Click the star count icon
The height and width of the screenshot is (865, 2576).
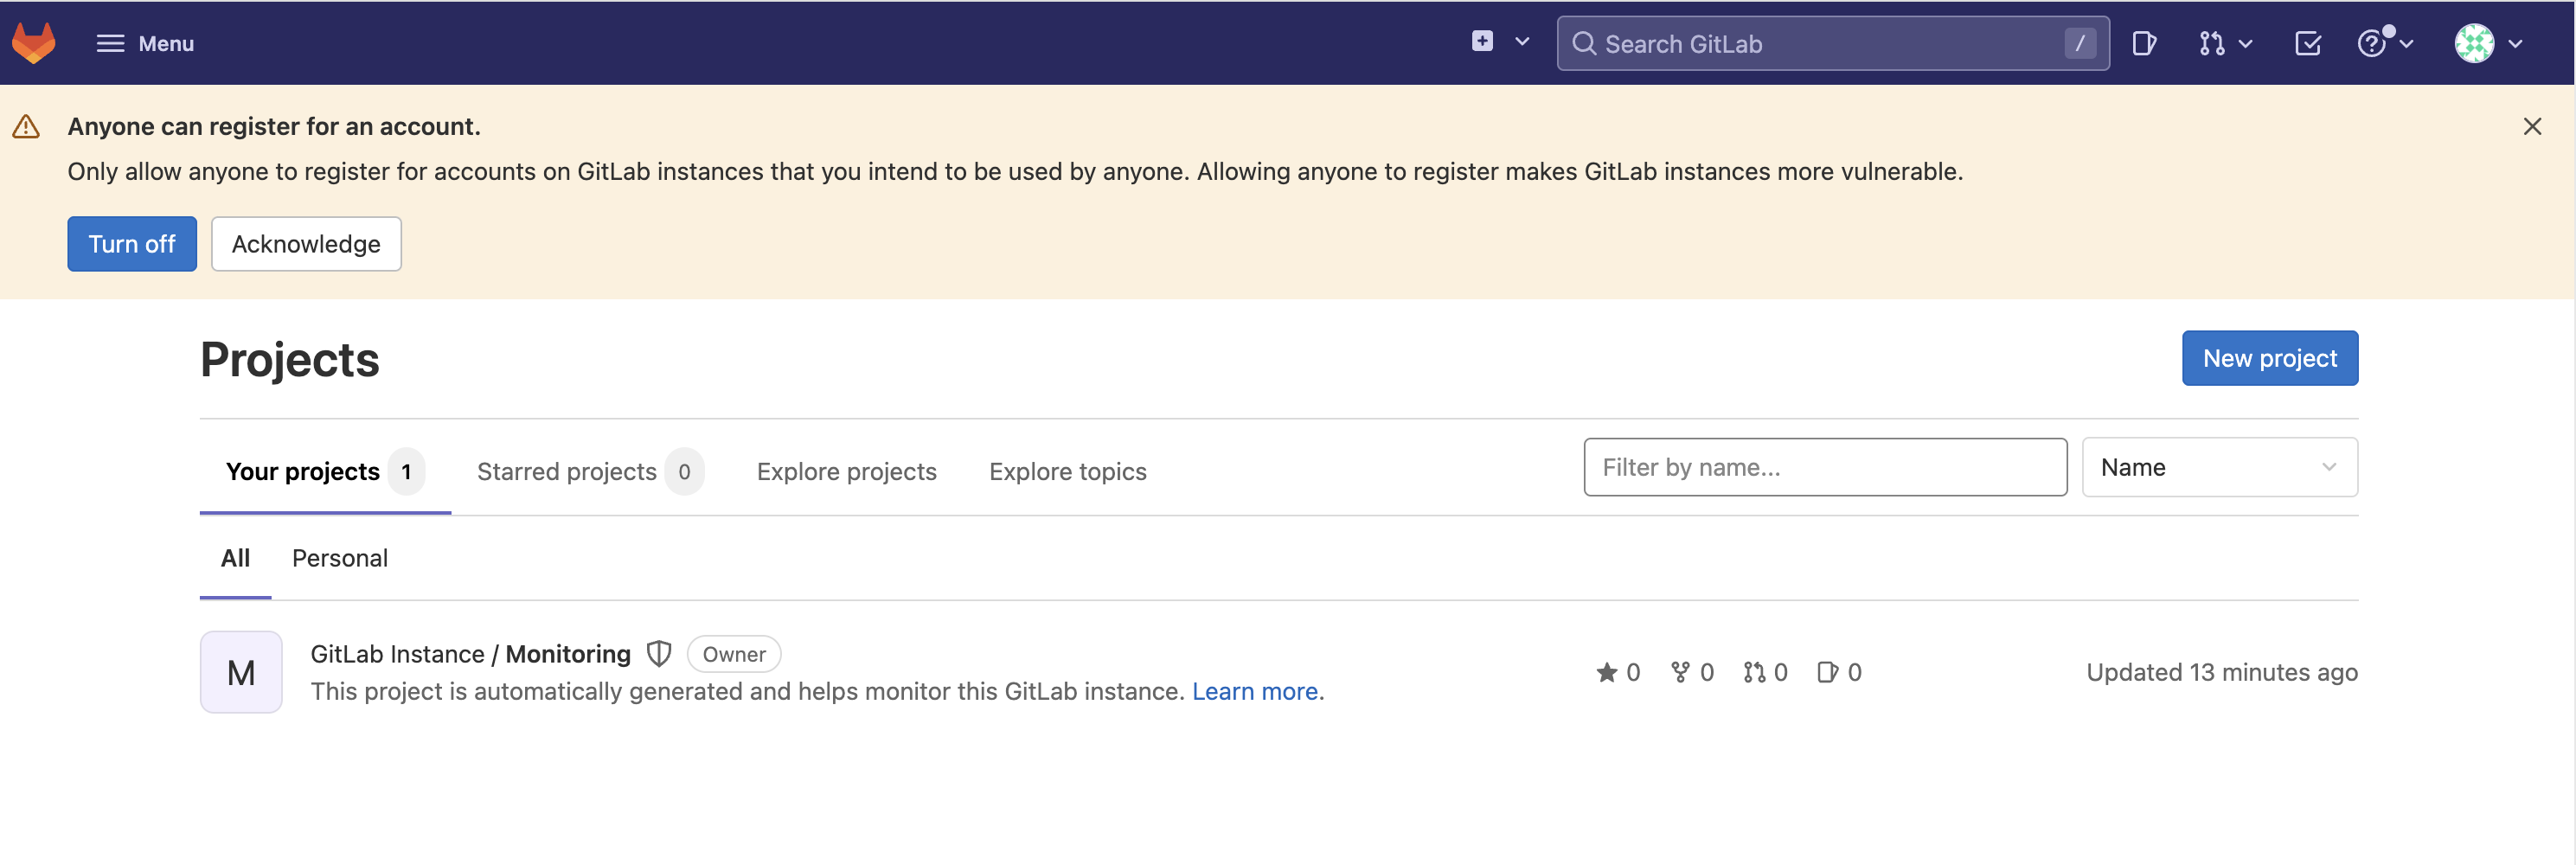[1606, 672]
